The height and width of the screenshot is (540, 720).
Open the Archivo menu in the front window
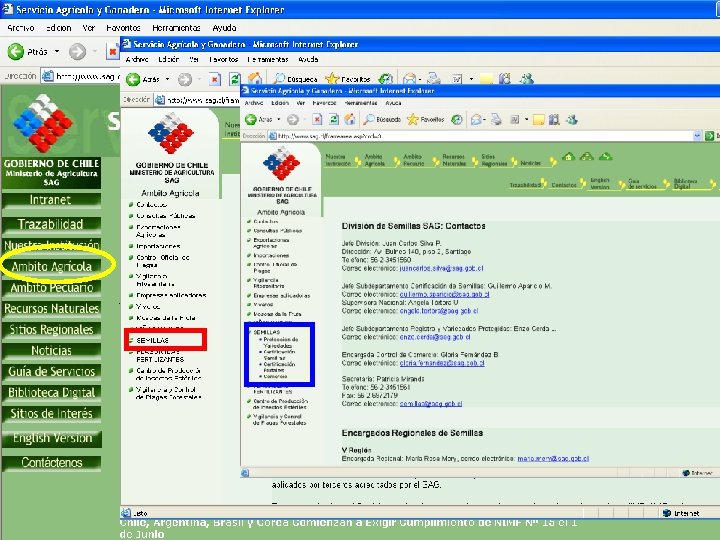[x=253, y=103]
